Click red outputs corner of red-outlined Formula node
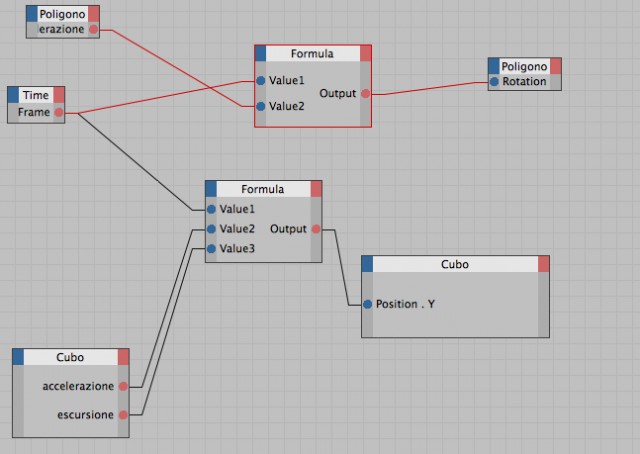Viewport: 640px width, 454px height. 365,53
